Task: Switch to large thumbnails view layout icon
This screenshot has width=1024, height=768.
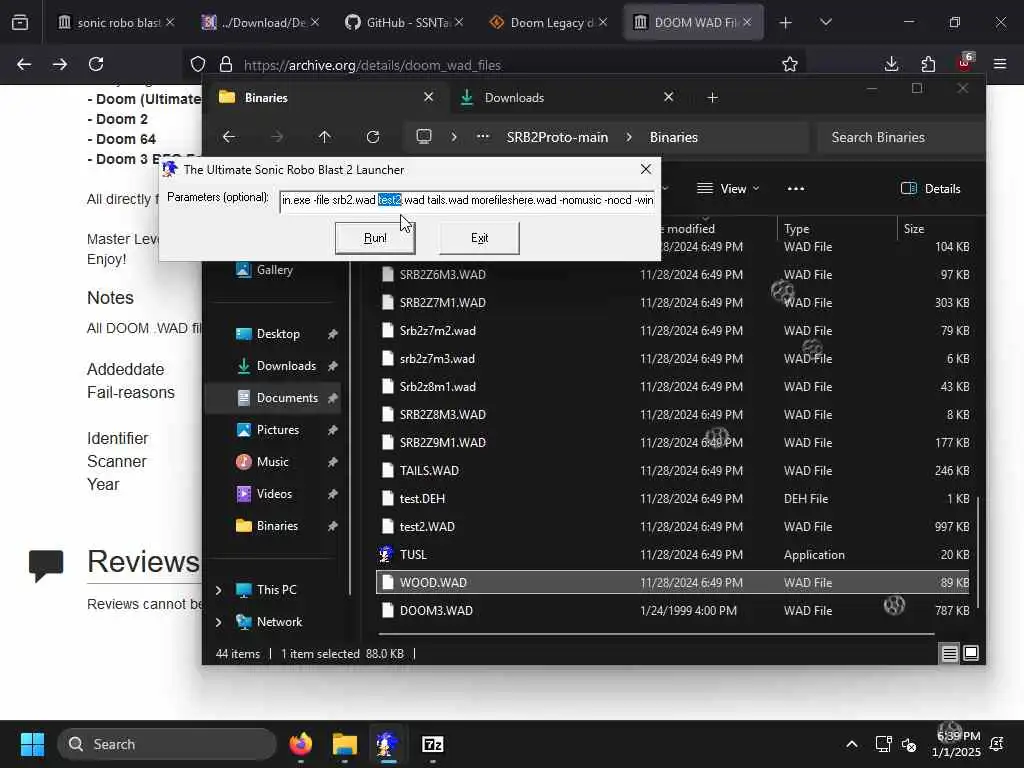Action: tap(971, 653)
